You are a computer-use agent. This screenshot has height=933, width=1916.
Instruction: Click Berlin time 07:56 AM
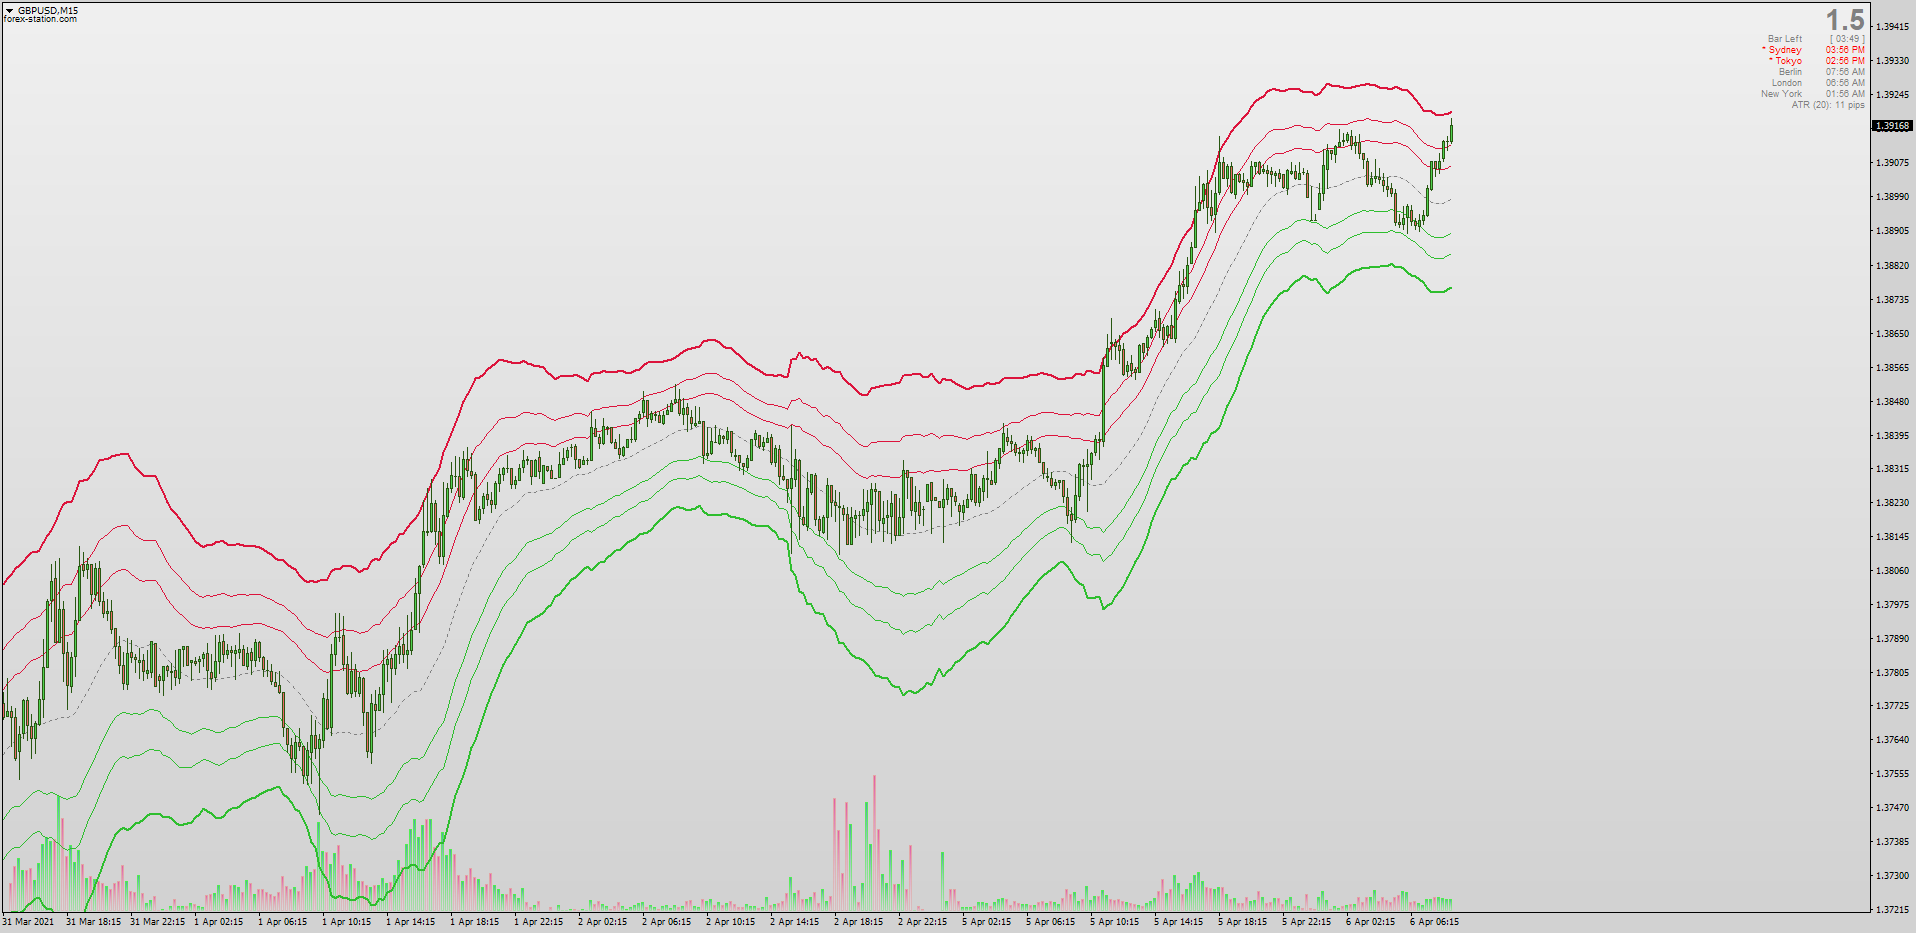click(x=1845, y=72)
